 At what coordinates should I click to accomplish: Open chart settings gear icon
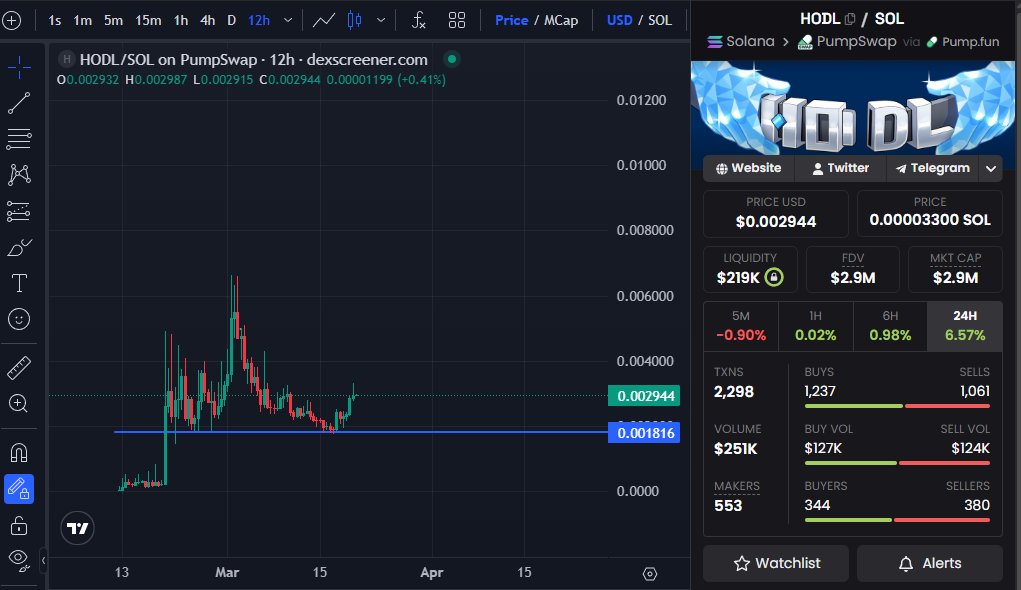coord(650,574)
